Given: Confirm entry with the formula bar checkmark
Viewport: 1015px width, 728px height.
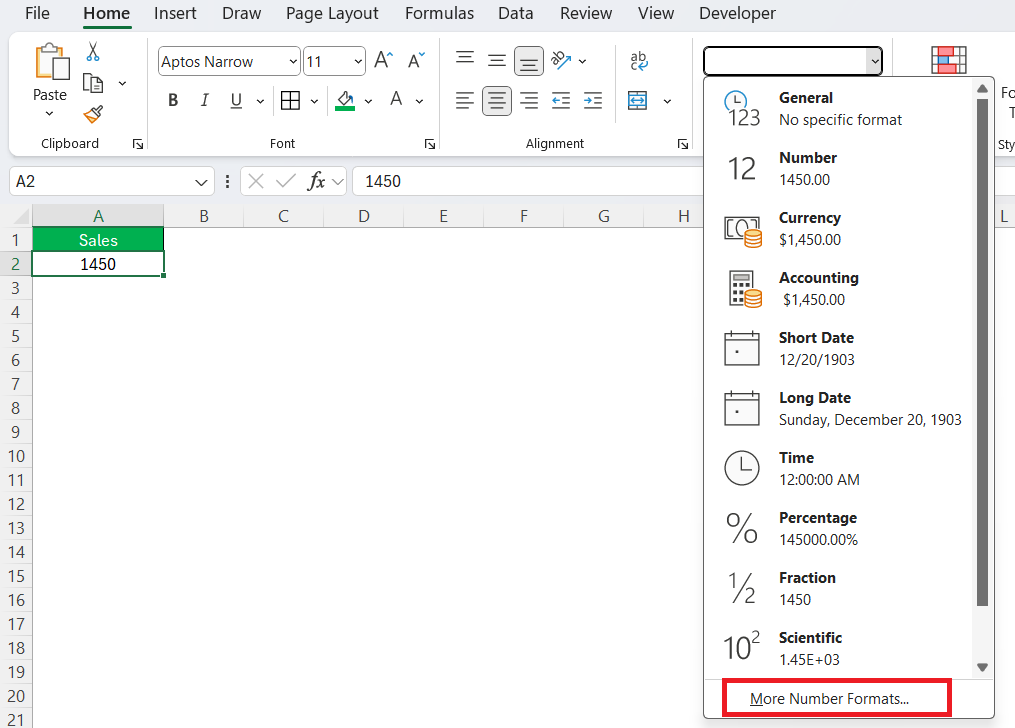Looking at the screenshot, I should pos(285,181).
